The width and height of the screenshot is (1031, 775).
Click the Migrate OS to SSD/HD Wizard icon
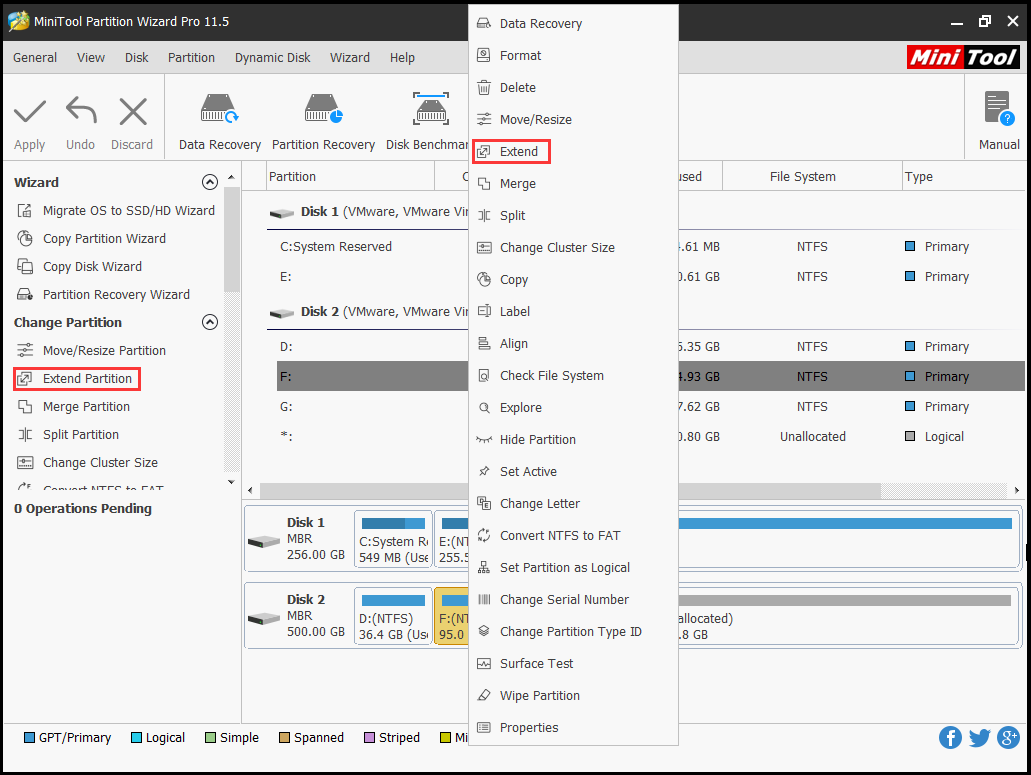tap(25, 210)
